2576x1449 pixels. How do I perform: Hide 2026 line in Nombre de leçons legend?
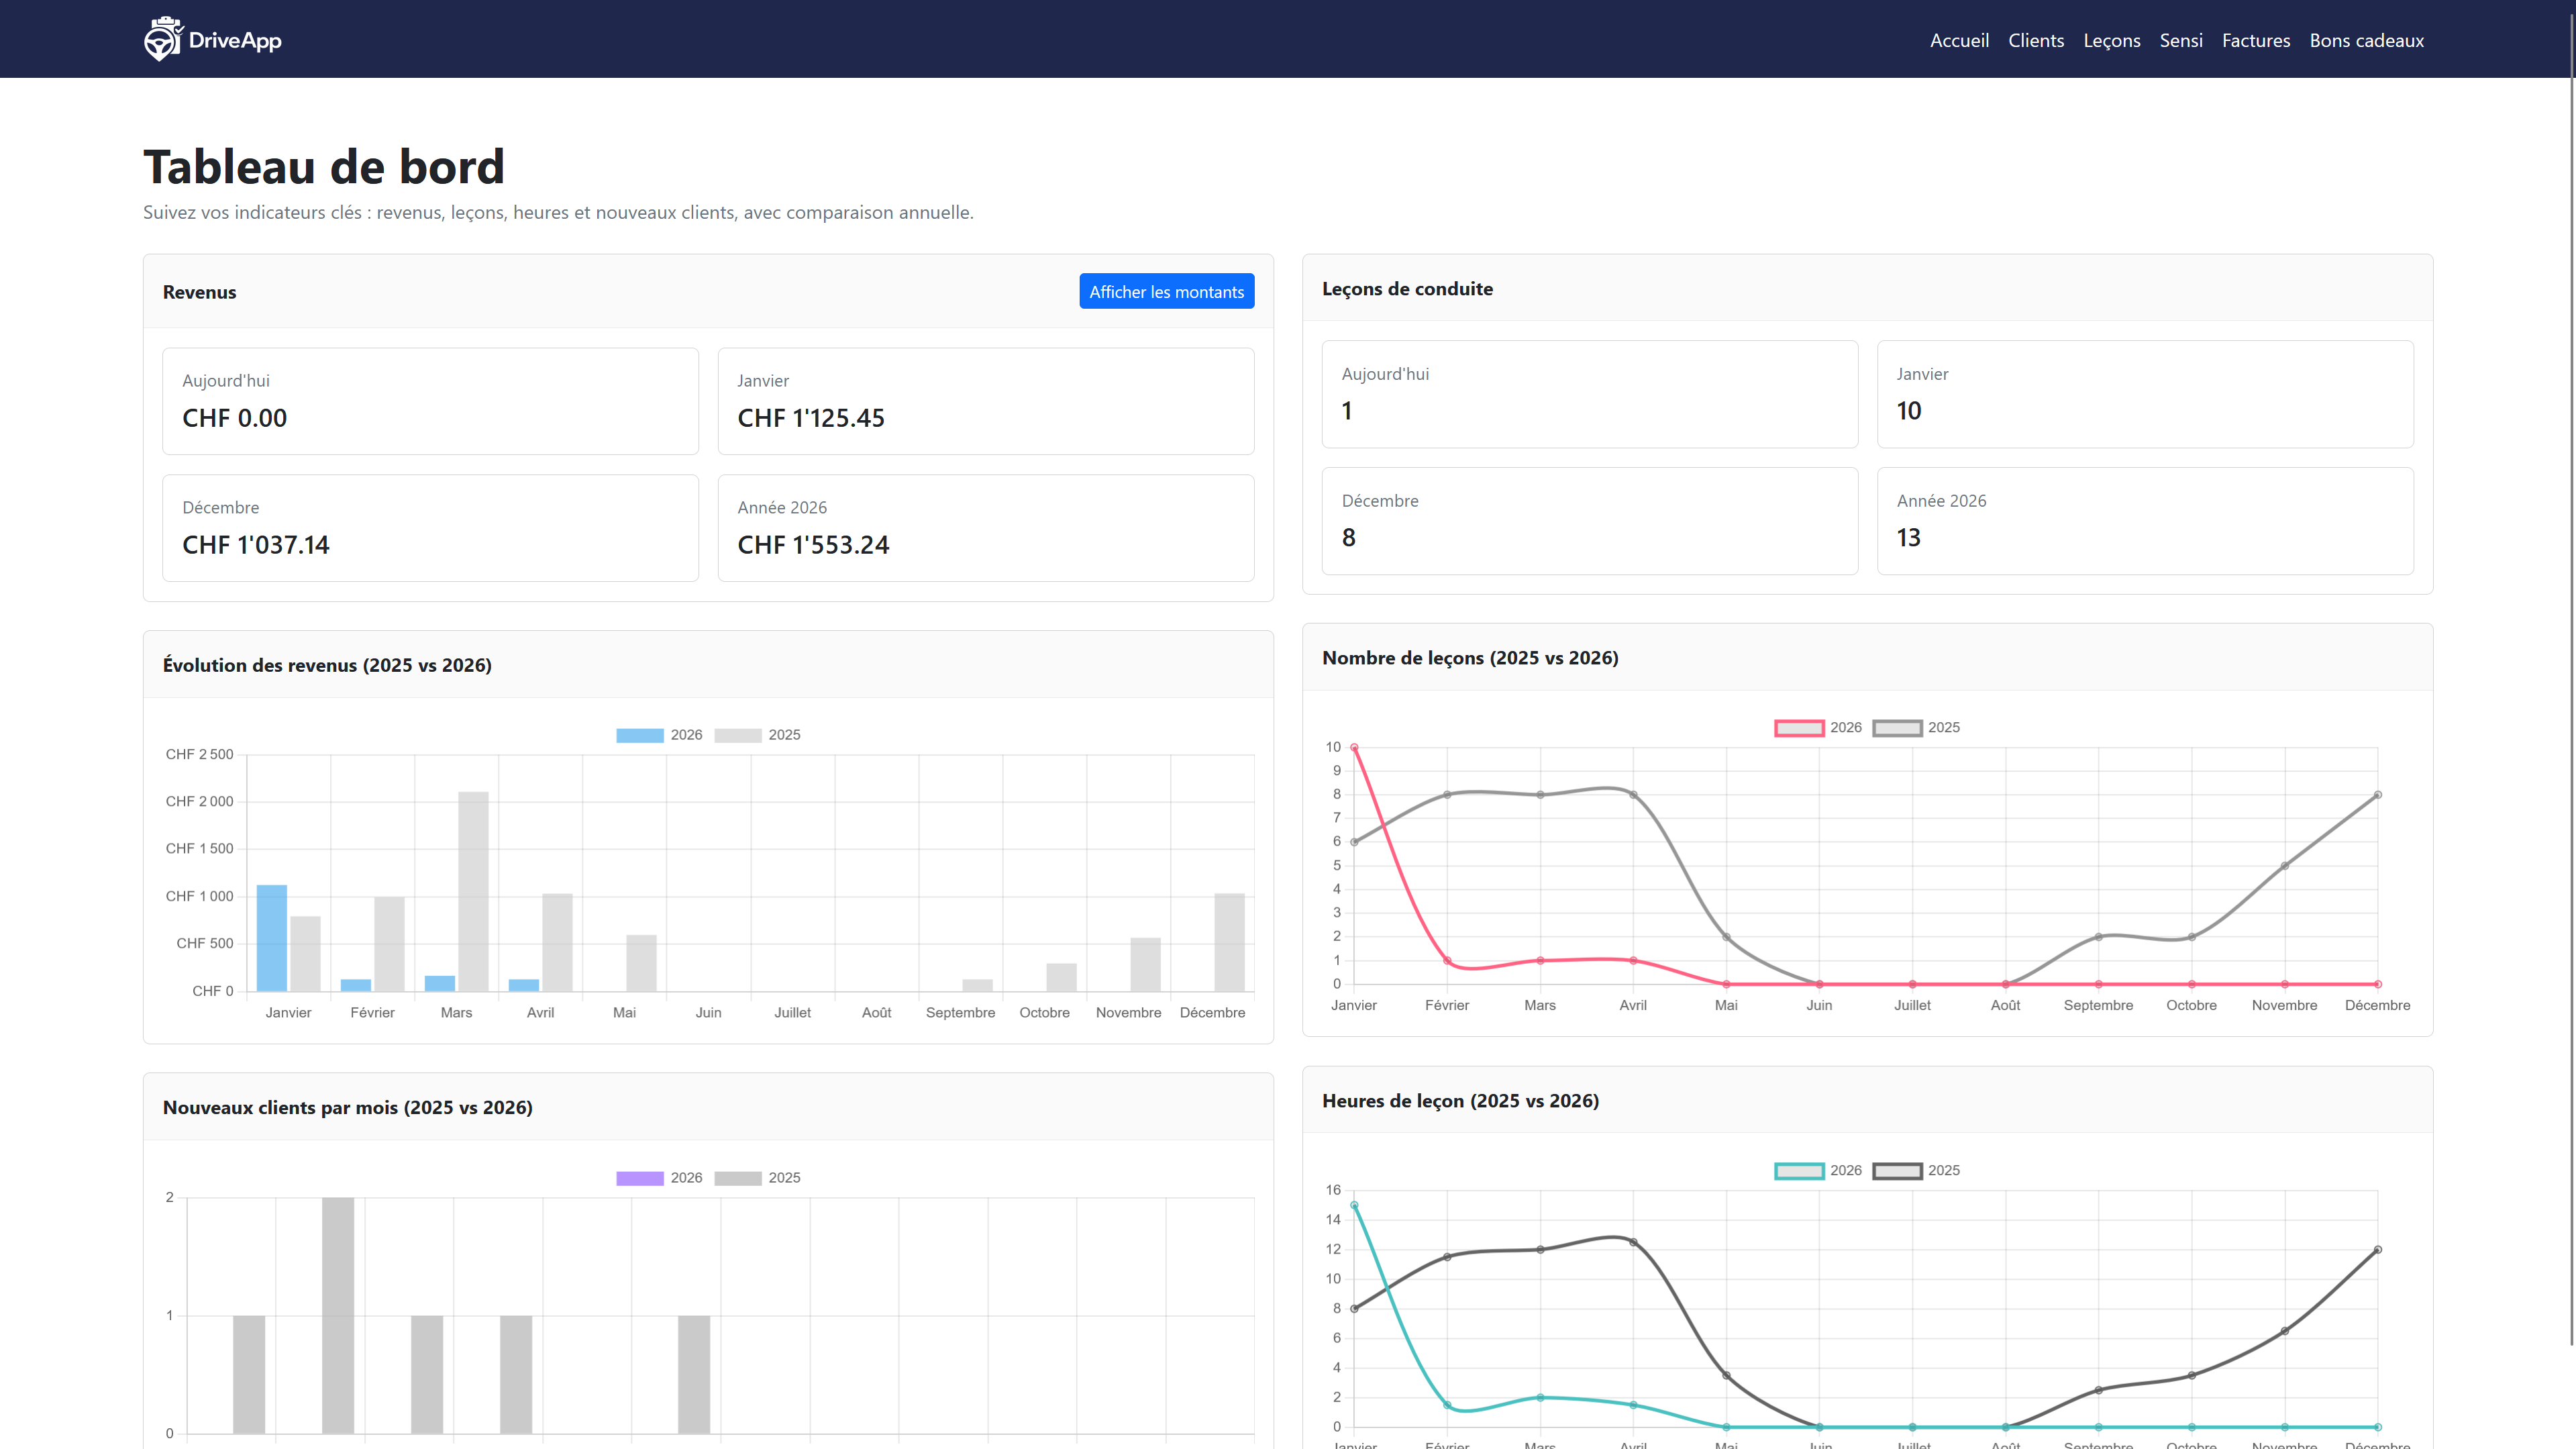(1799, 728)
